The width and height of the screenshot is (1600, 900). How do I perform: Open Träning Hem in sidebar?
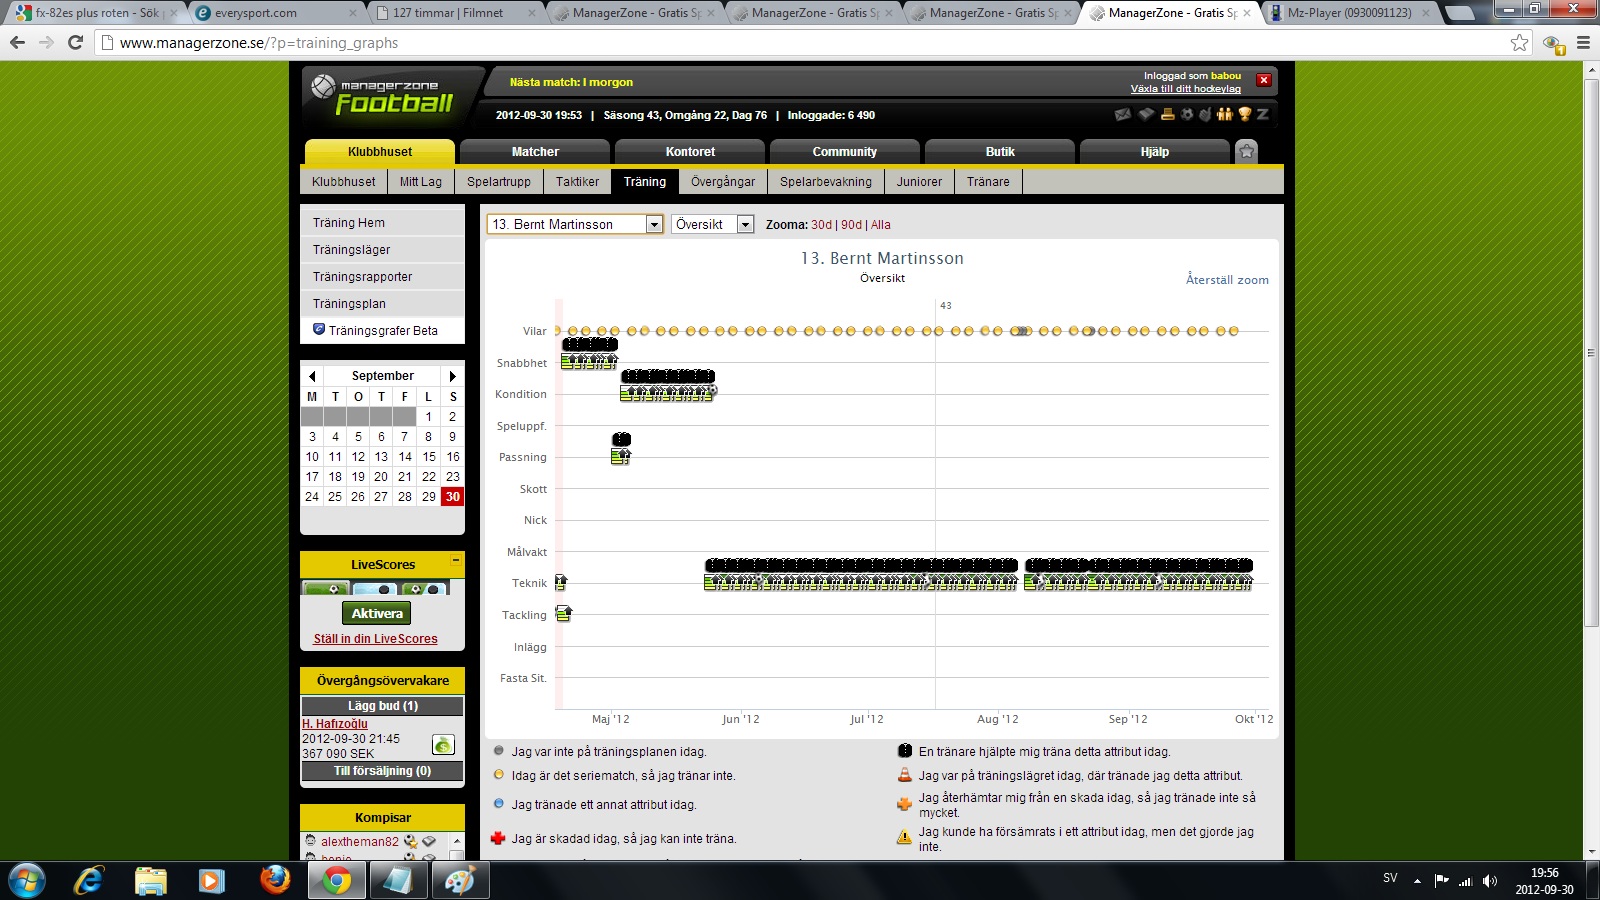(382, 223)
